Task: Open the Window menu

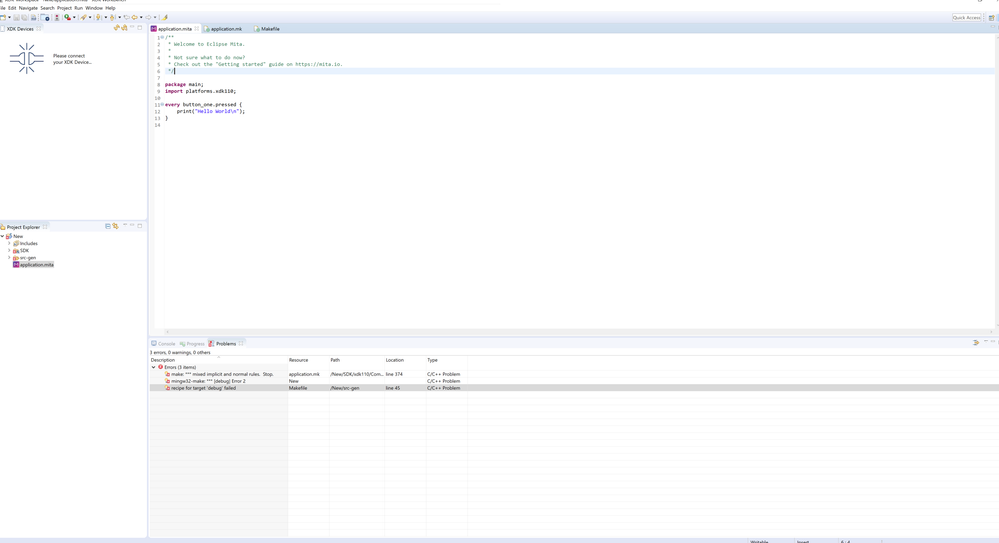Action: click(94, 8)
